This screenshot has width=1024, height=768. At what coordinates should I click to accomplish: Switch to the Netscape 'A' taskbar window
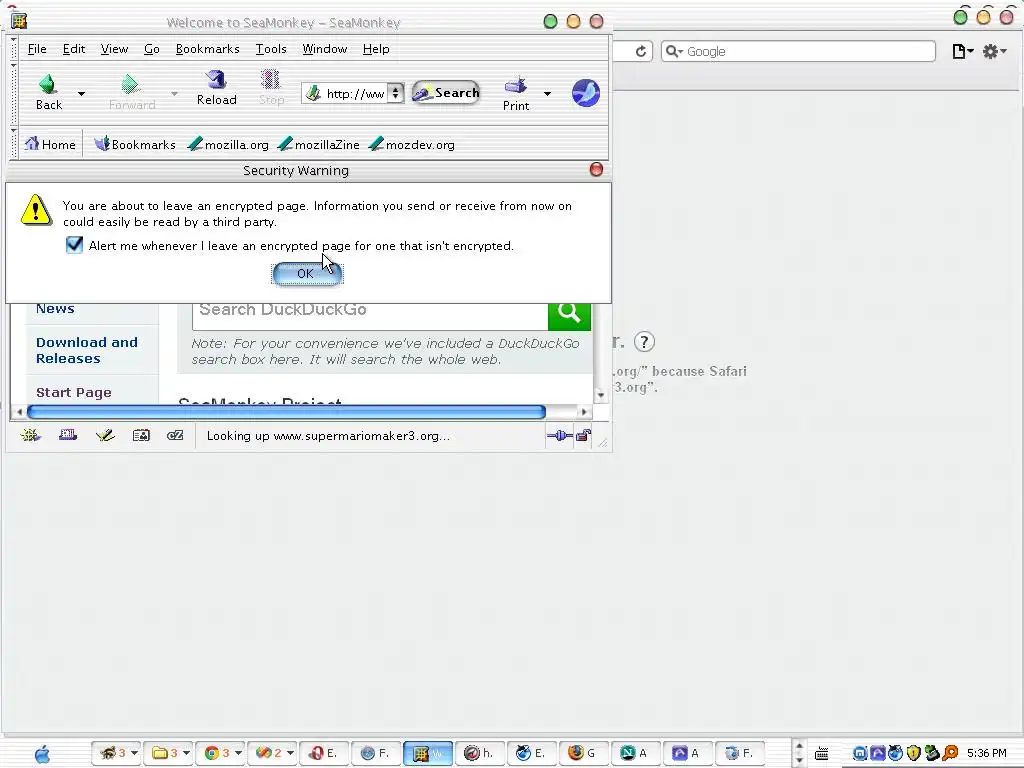tap(634, 753)
